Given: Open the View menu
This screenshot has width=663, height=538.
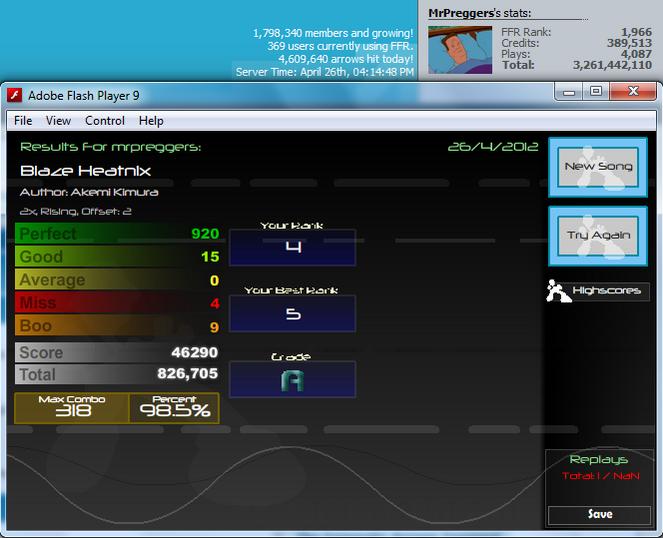Looking at the screenshot, I should (x=58, y=121).
